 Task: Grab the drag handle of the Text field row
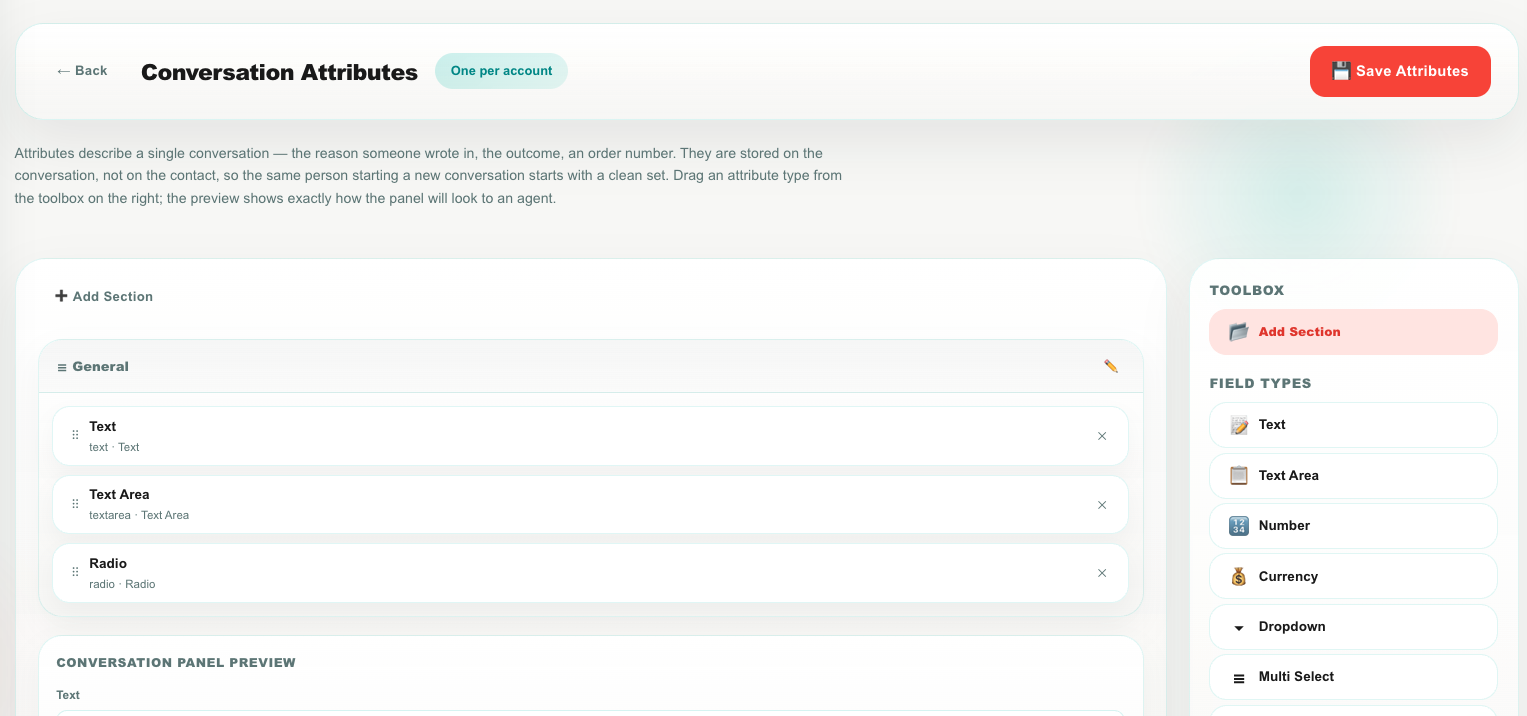coord(75,436)
